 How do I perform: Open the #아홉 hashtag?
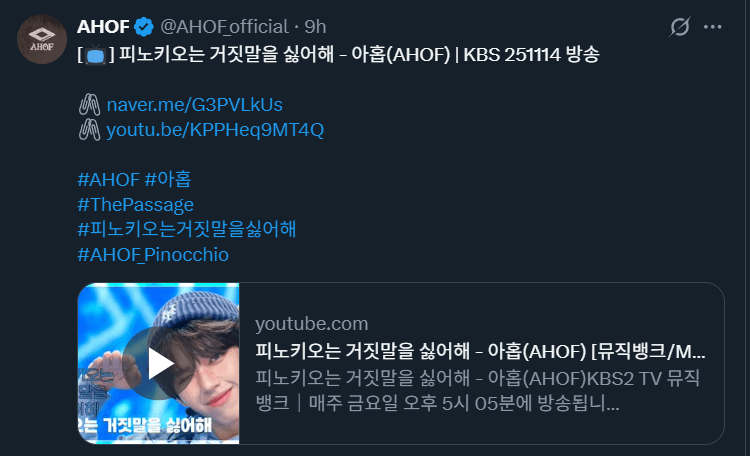(x=168, y=180)
